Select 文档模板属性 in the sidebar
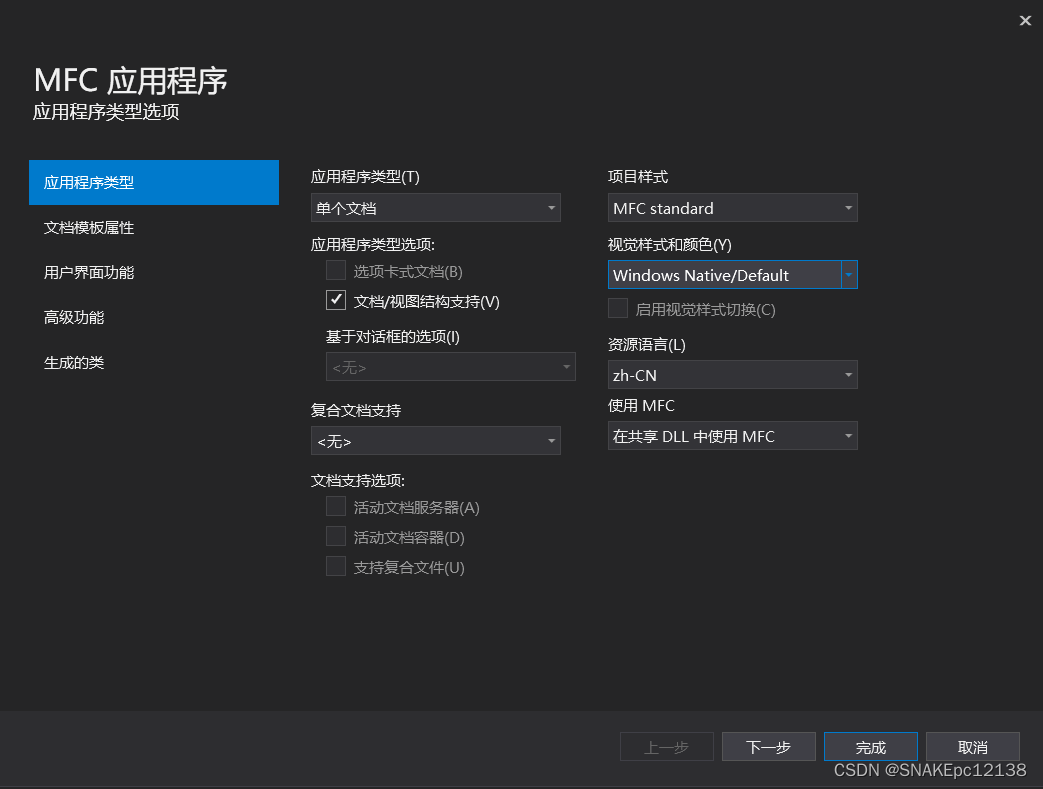 tap(87, 227)
